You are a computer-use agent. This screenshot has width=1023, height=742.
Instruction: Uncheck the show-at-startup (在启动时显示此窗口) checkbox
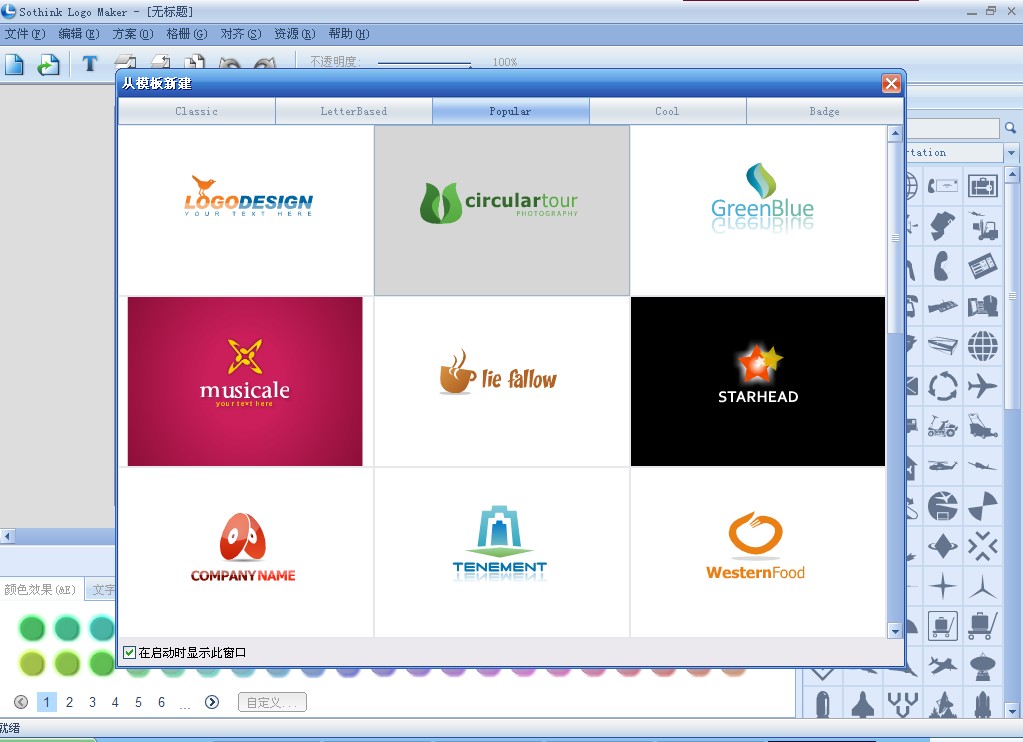(129, 653)
